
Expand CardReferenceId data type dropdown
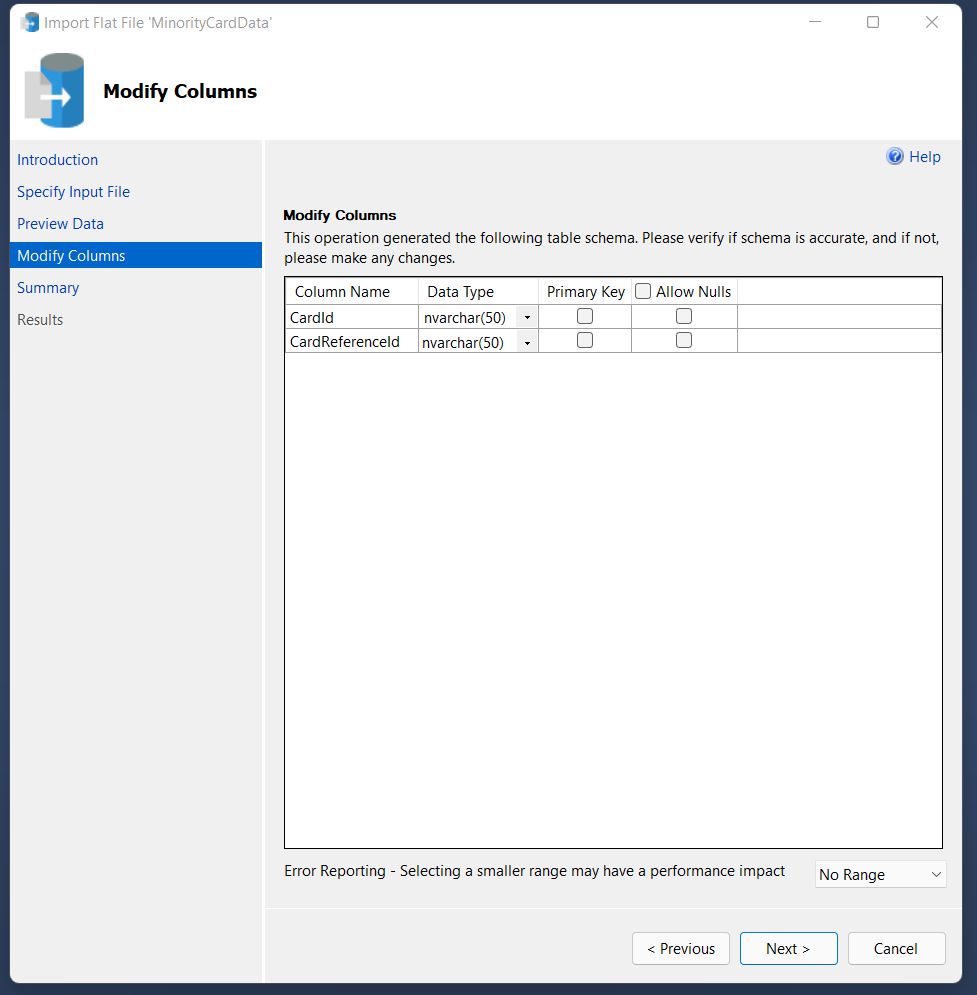click(527, 342)
